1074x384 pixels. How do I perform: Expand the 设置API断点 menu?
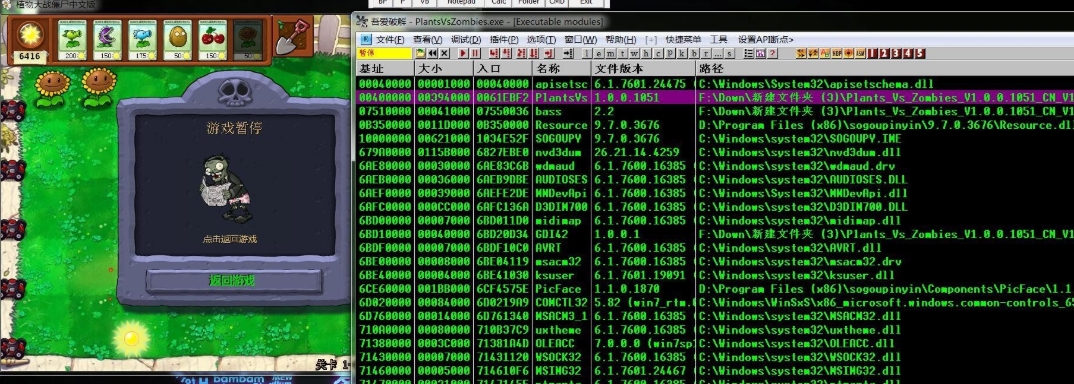pyautogui.click(x=765, y=40)
